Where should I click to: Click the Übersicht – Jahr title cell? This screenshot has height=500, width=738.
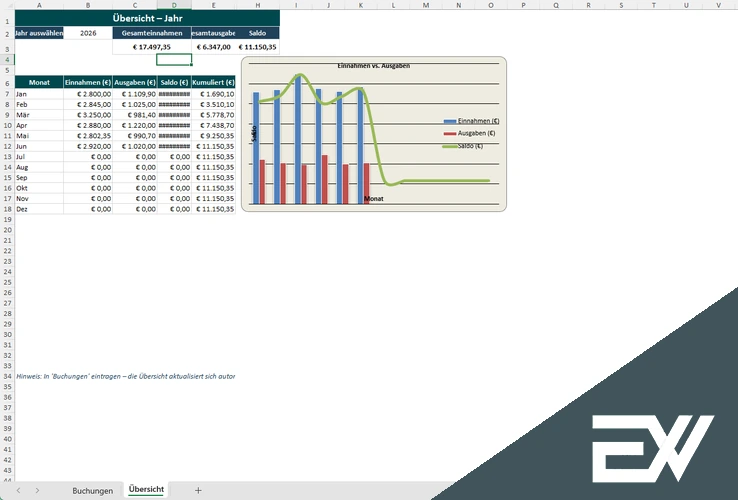coord(147,18)
